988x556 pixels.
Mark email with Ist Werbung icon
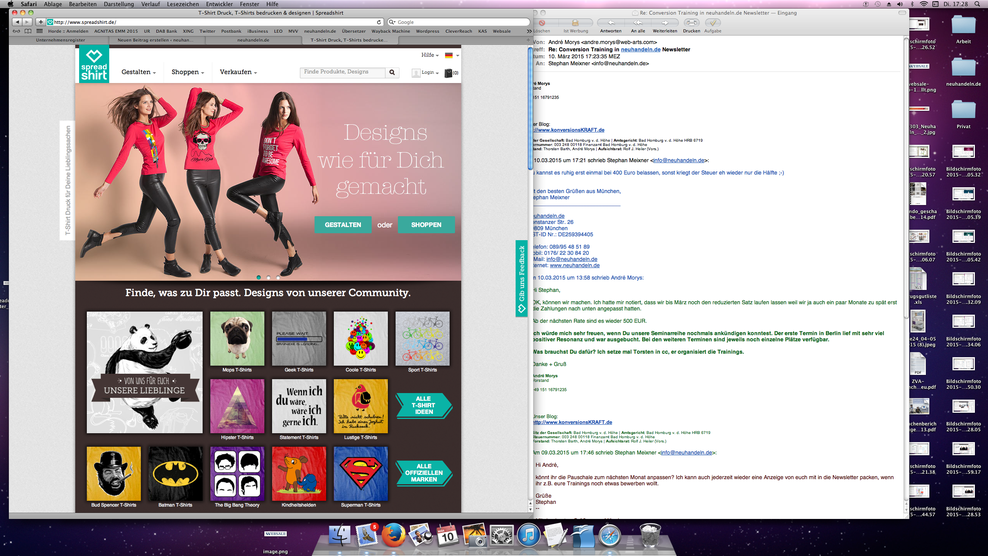click(575, 23)
